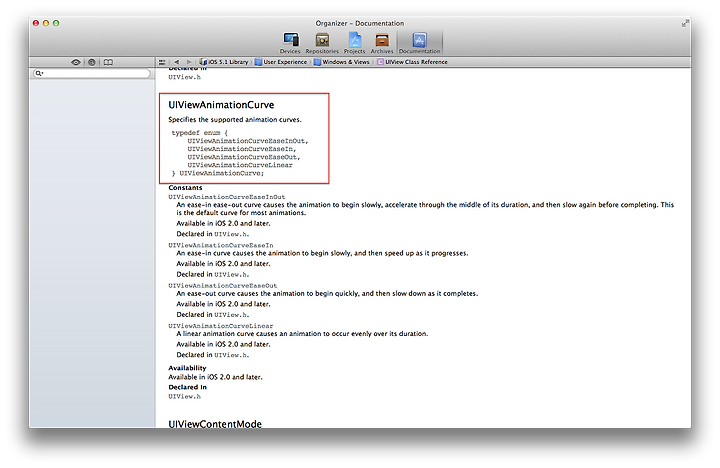The width and height of the screenshot is (720, 468).
Task: Click 'Specifies the supported animation curves.' text
Action: [235, 119]
